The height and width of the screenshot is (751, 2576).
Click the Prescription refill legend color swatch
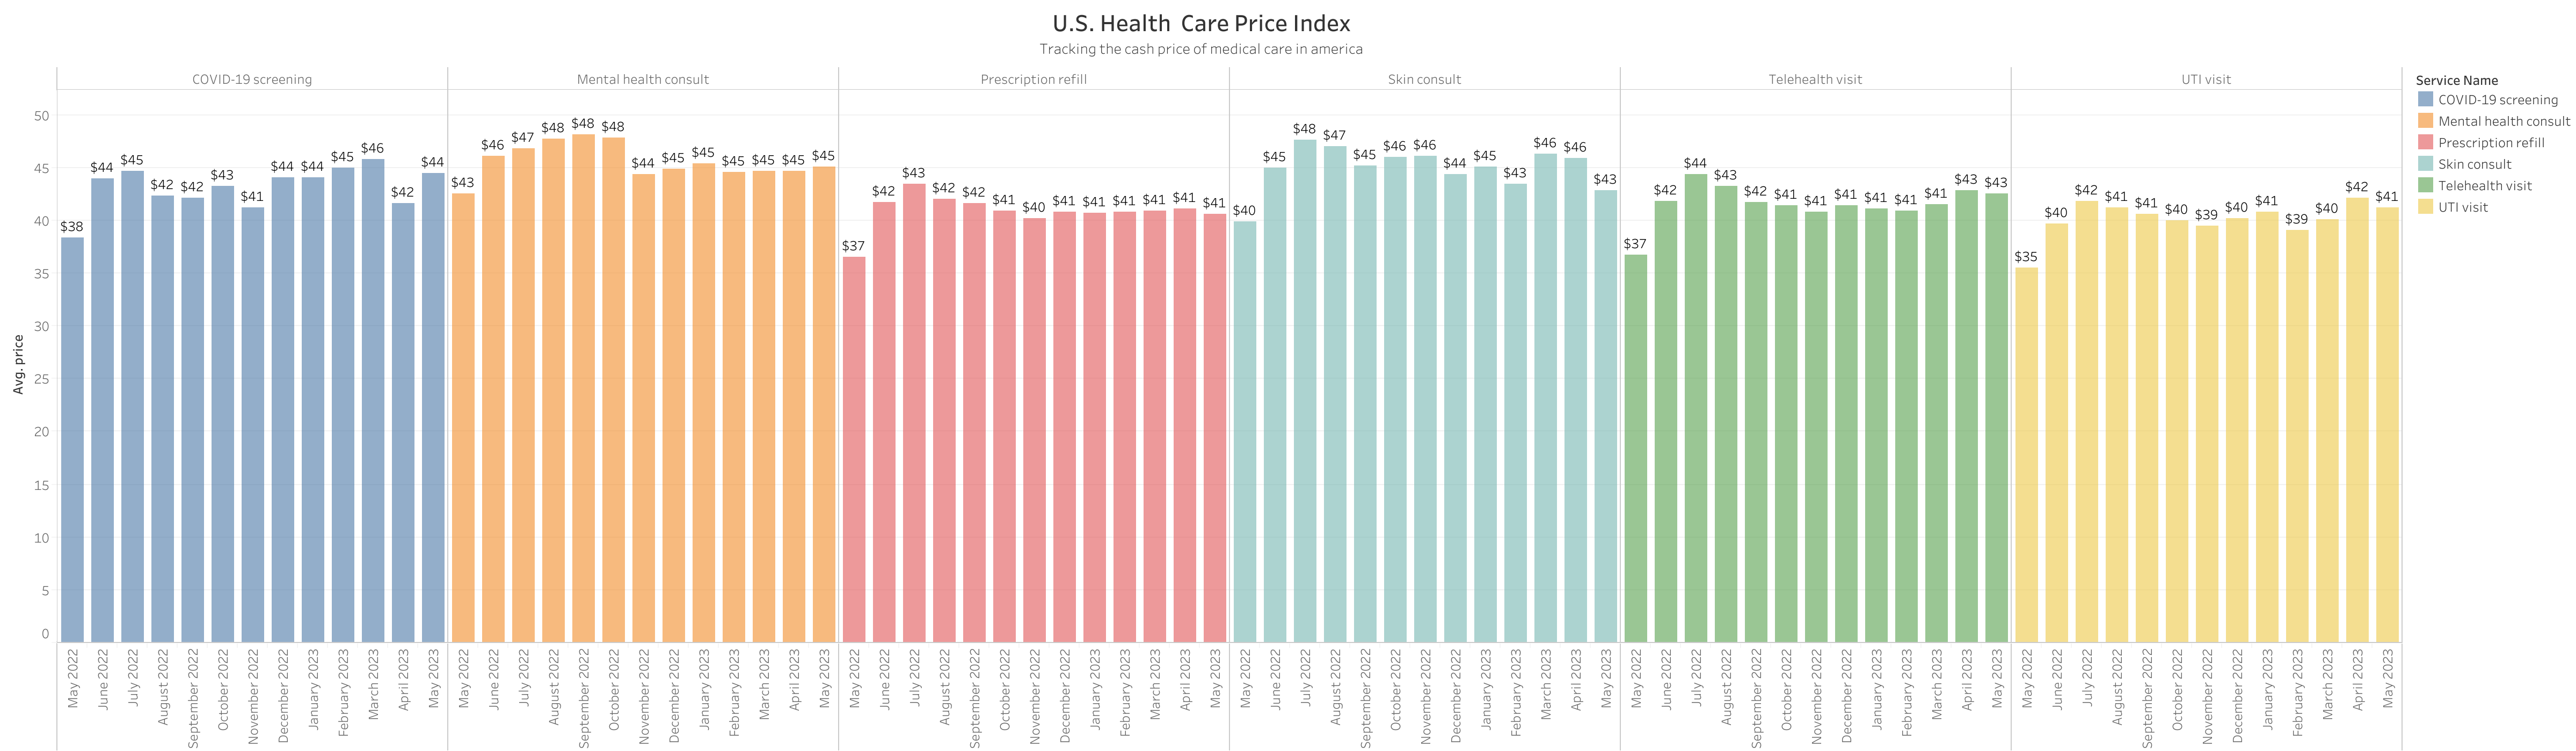[2425, 143]
